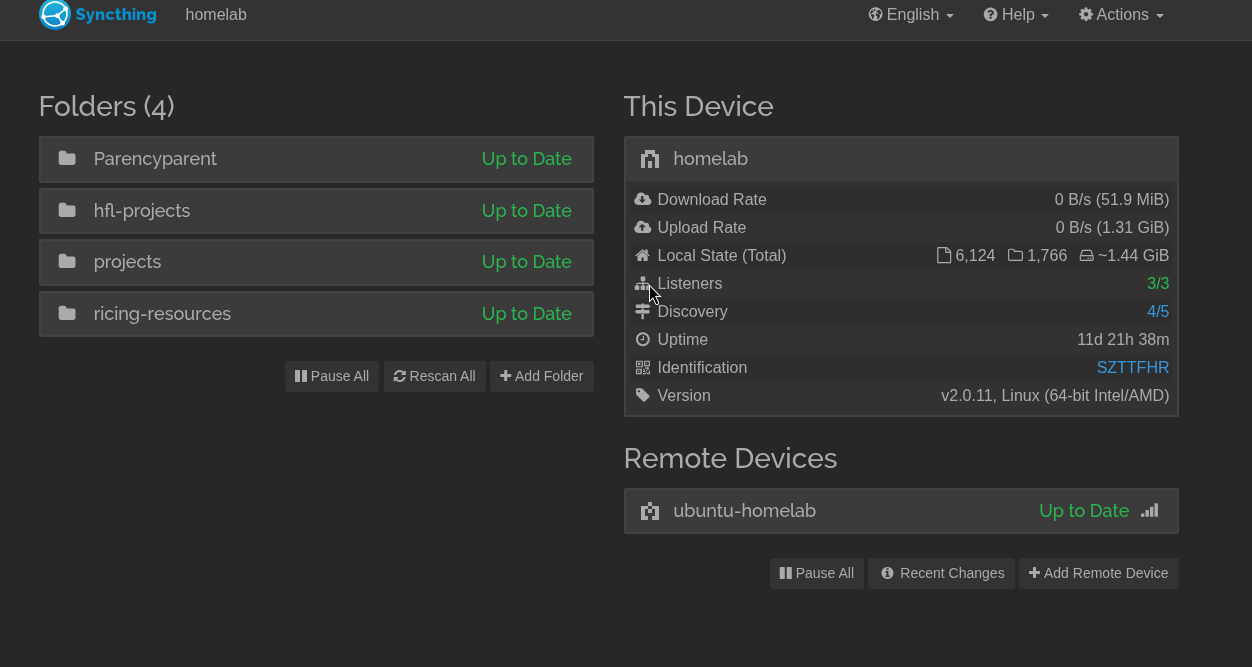Click the Add Remote Device button
Image resolution: width=1252 pixels, height=667 pixels.
coord(1098,573)
